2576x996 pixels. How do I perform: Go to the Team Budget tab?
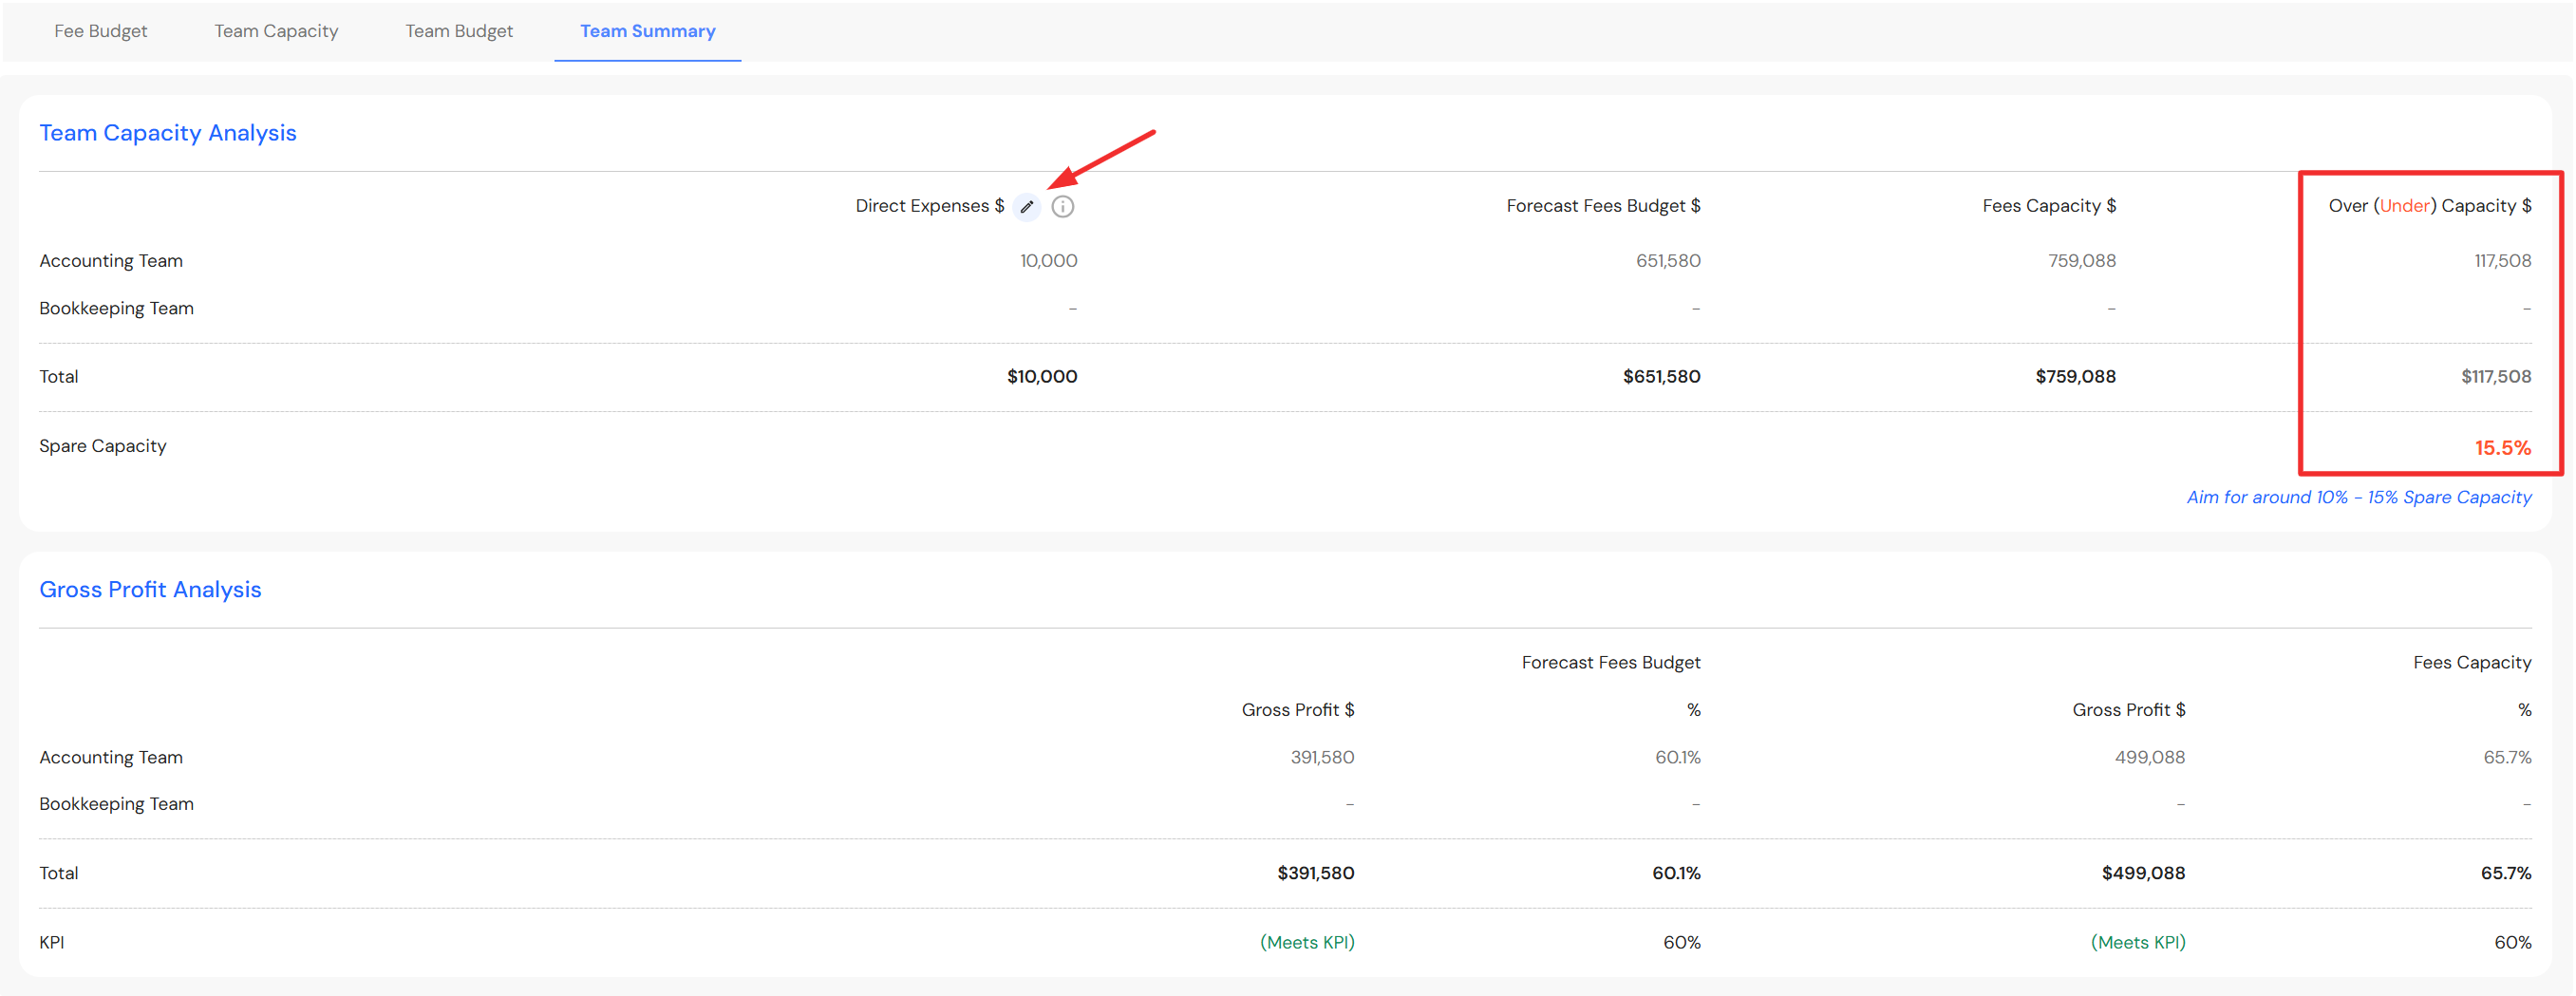pos(459,31)
